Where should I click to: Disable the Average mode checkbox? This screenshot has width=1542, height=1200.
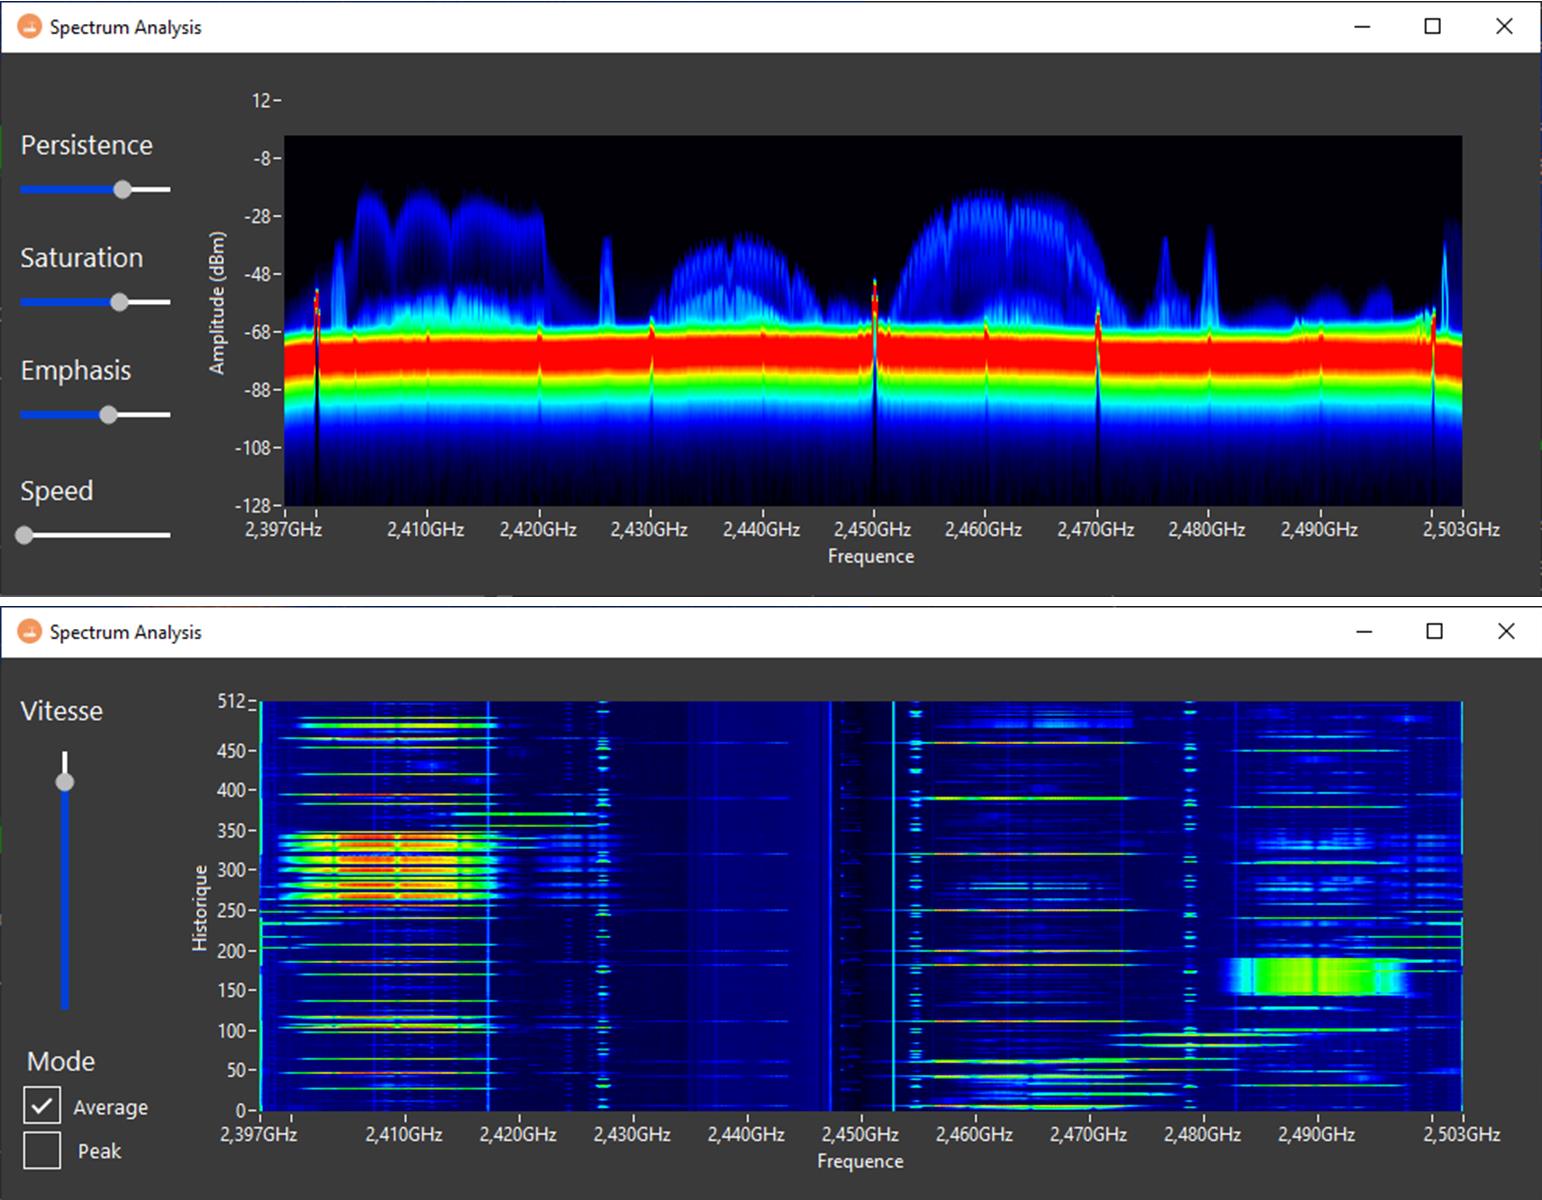coord(42,1105)
